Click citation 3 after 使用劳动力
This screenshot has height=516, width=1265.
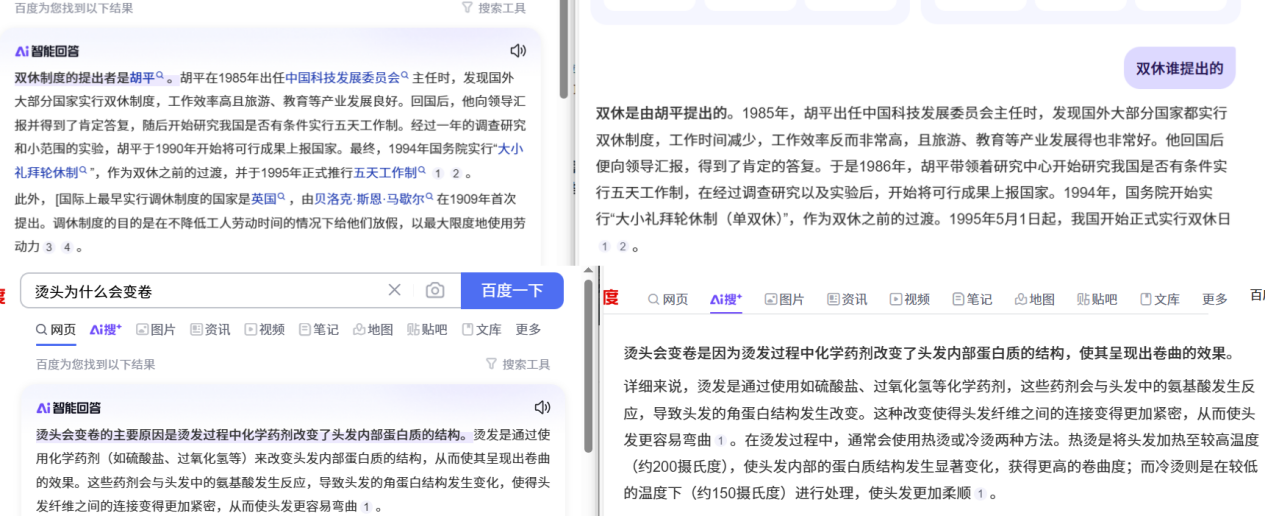(48, 247)
